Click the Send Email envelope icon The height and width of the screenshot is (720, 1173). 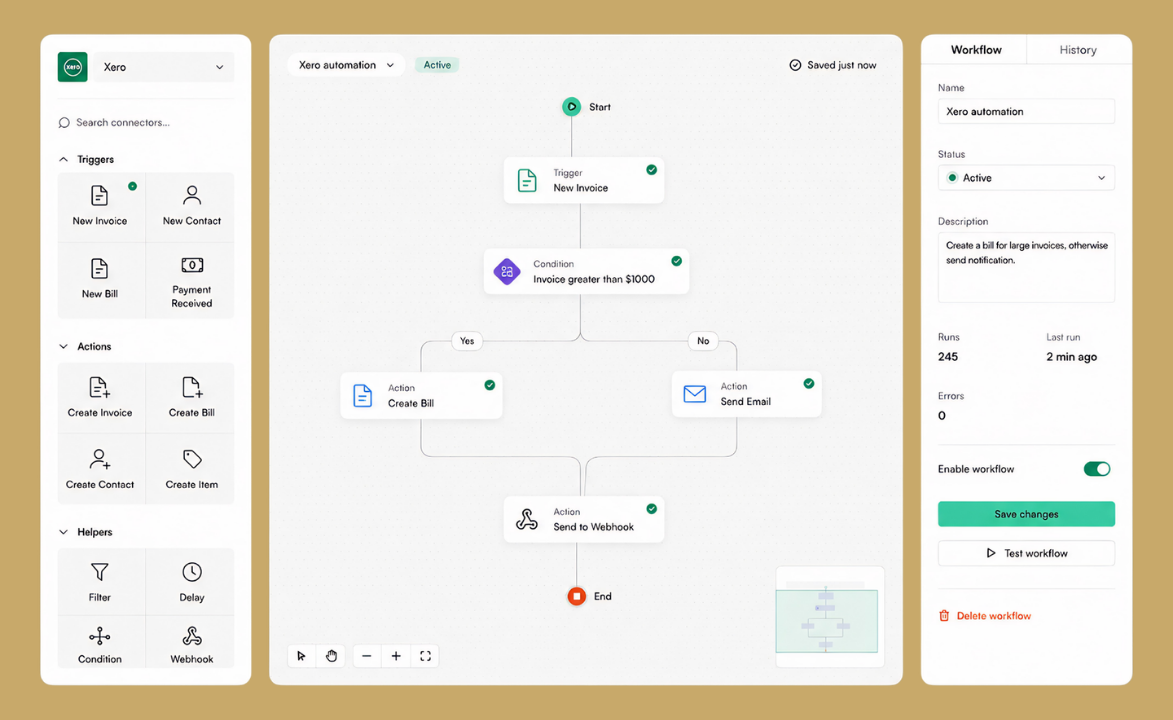694,394
